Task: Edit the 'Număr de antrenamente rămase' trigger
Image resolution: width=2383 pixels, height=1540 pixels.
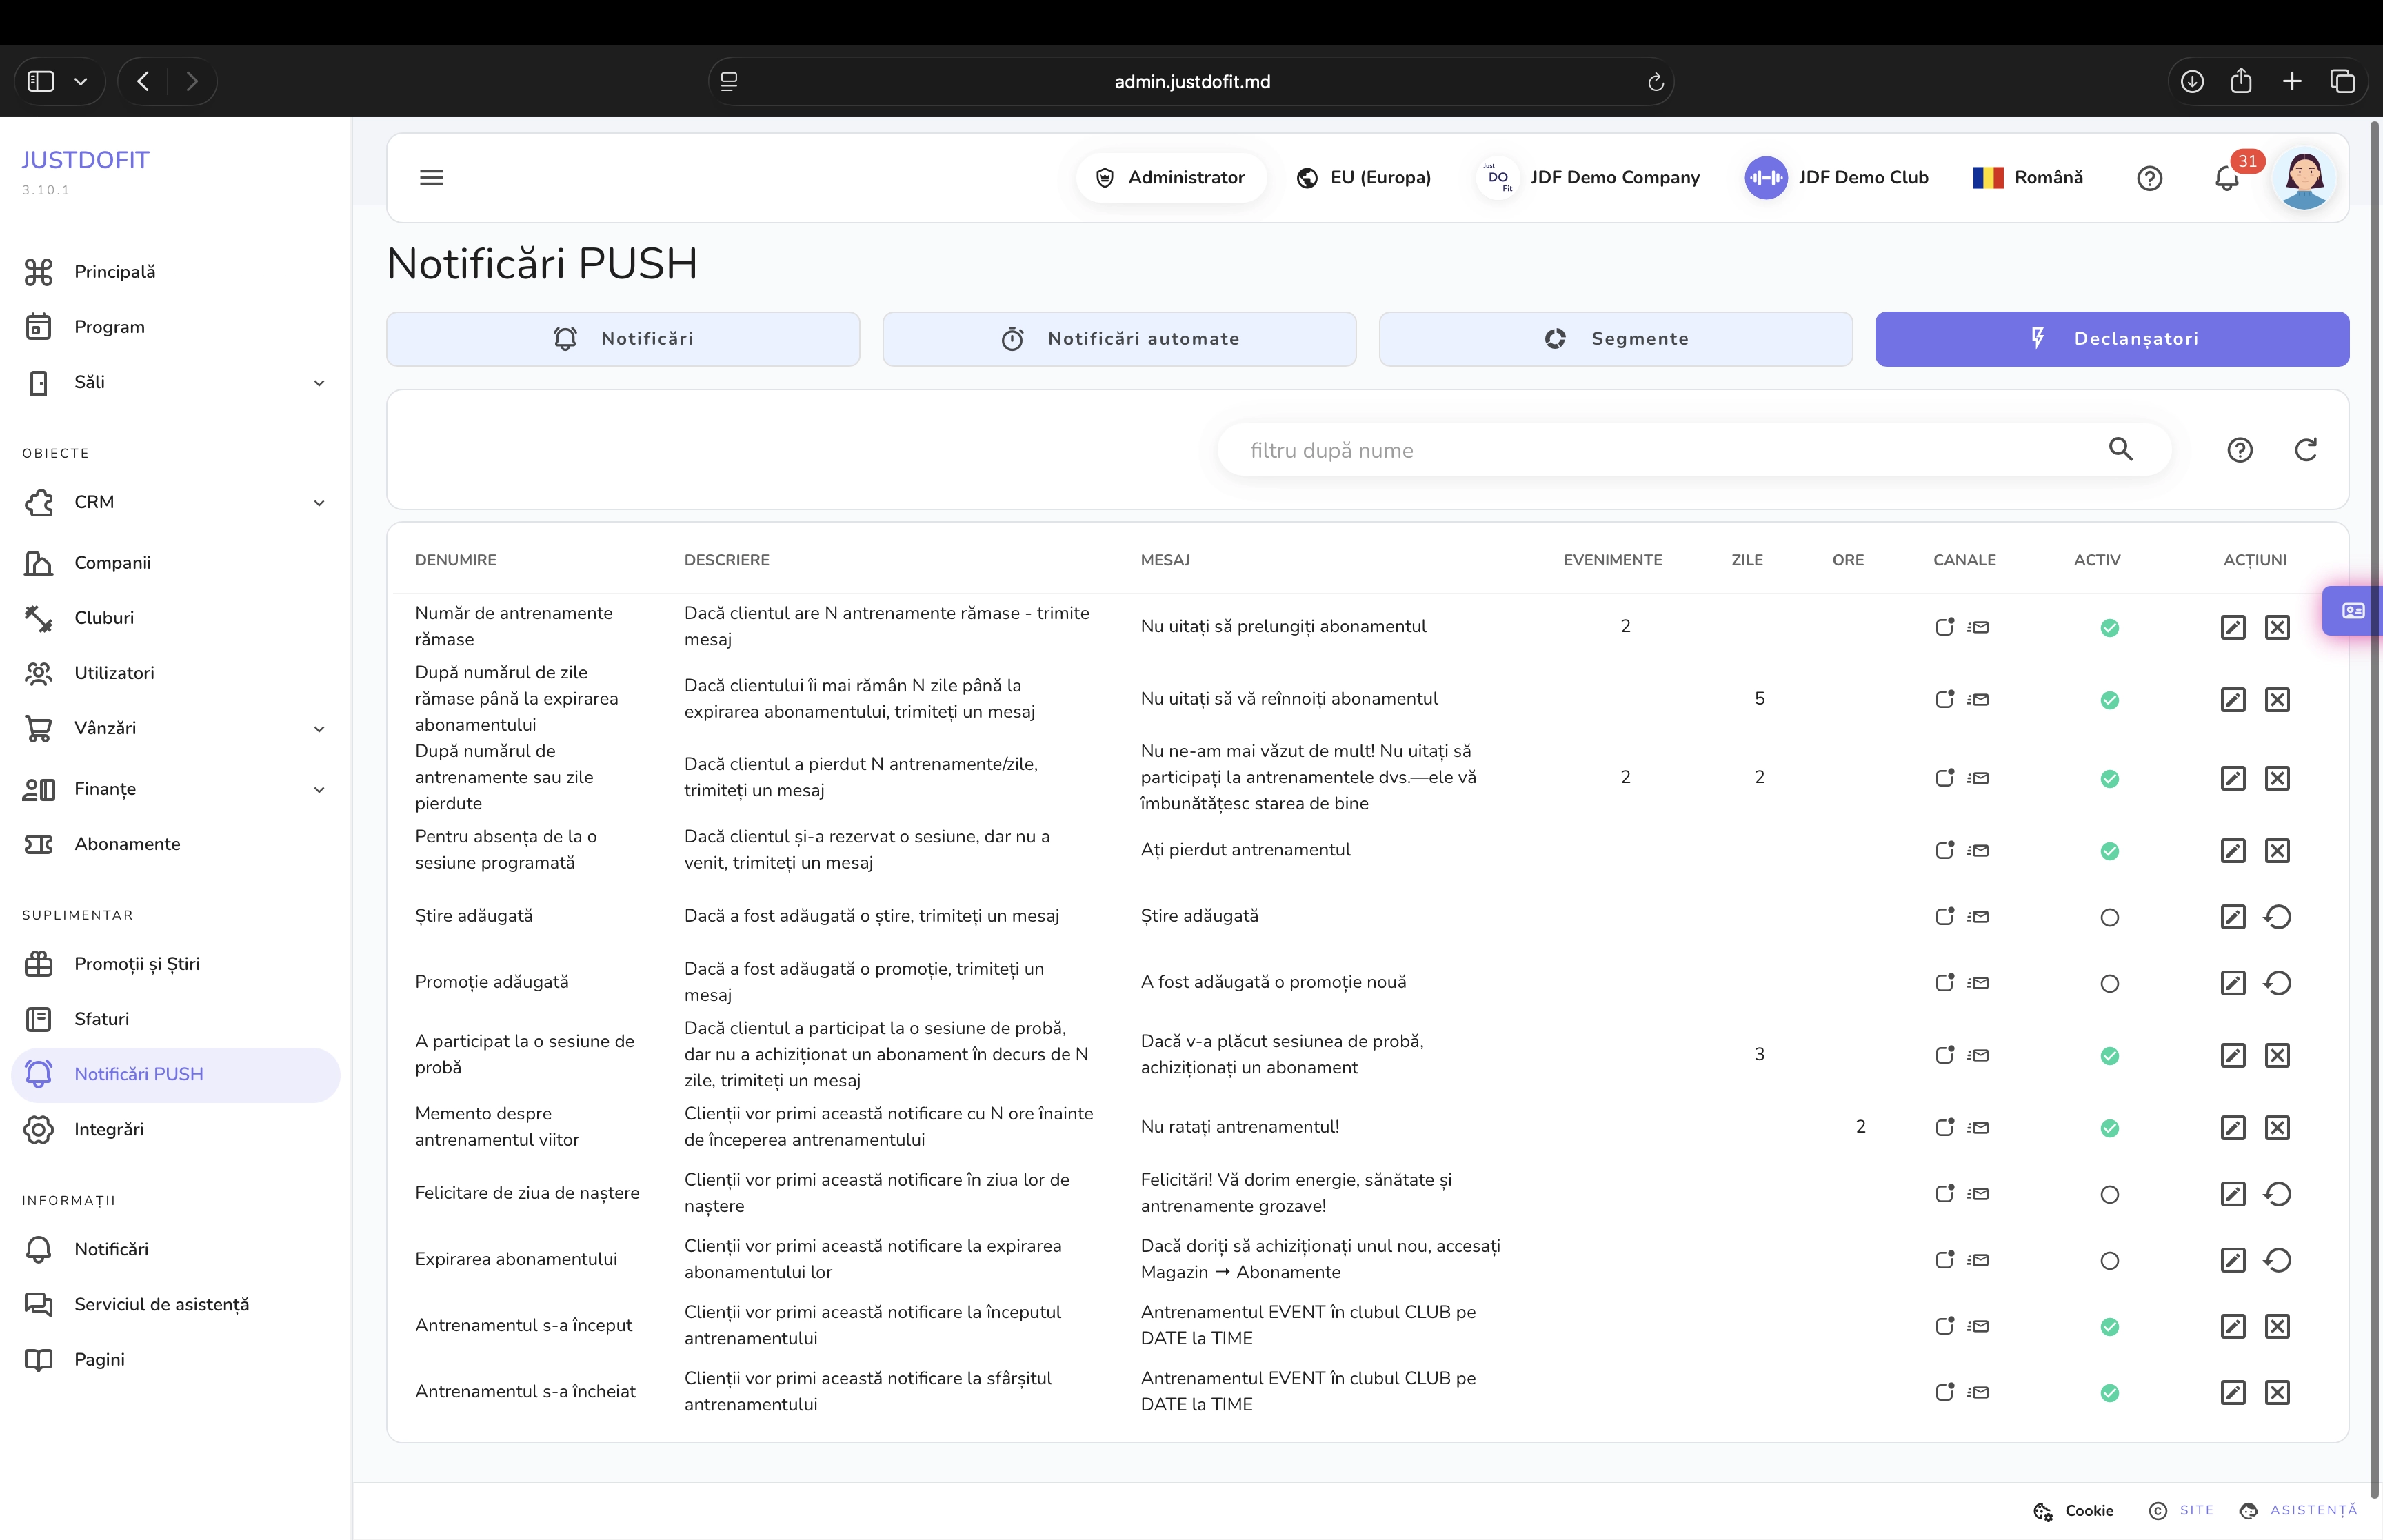Action: 2232,627
